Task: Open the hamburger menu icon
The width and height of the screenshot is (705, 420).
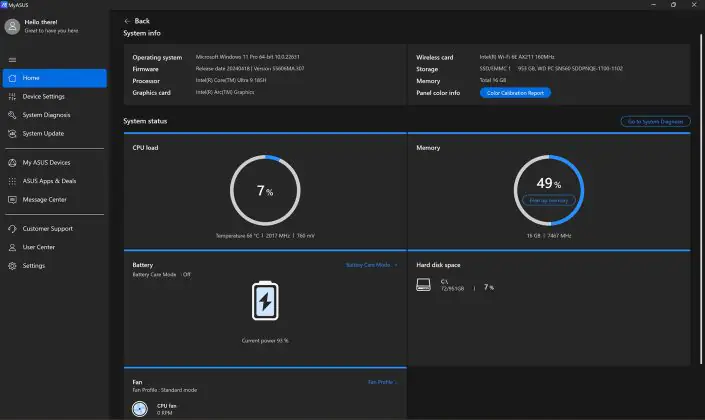Action: click(x=12, y=60)
